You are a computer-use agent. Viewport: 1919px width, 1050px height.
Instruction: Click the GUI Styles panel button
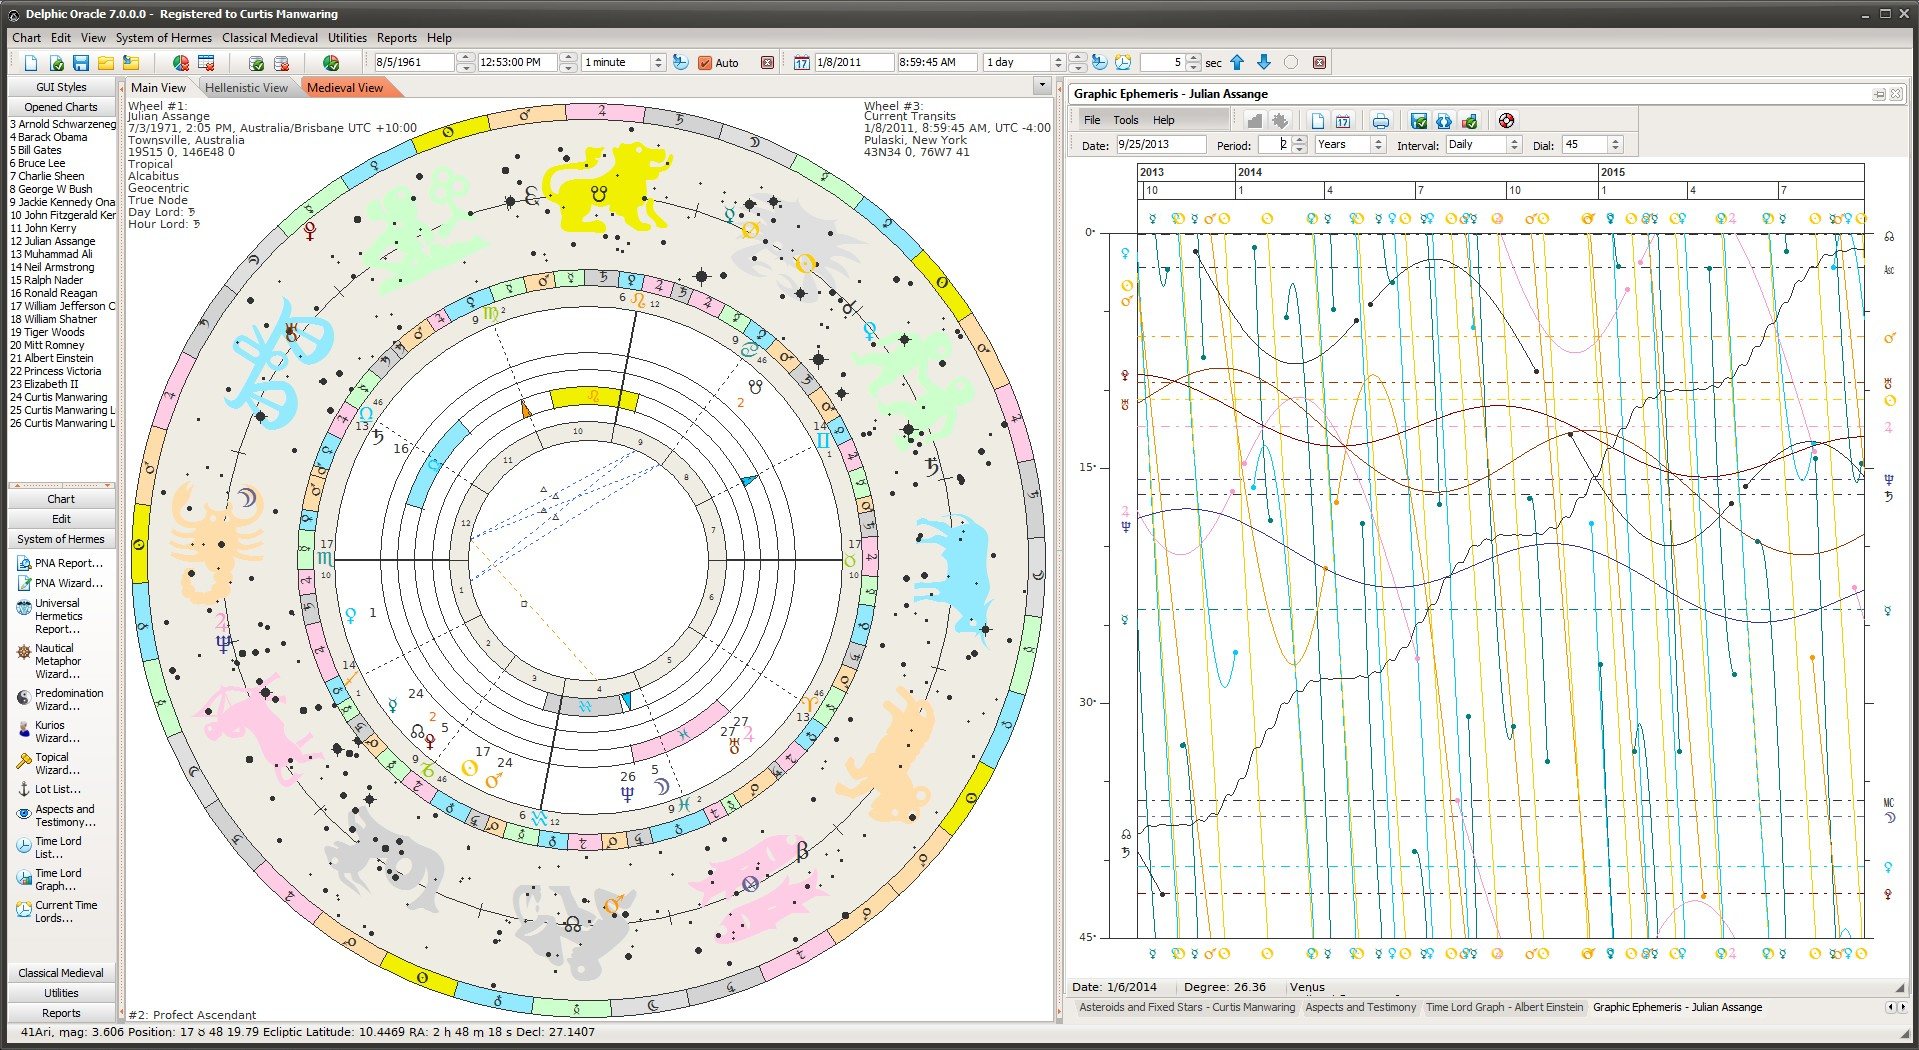[61, 87]
